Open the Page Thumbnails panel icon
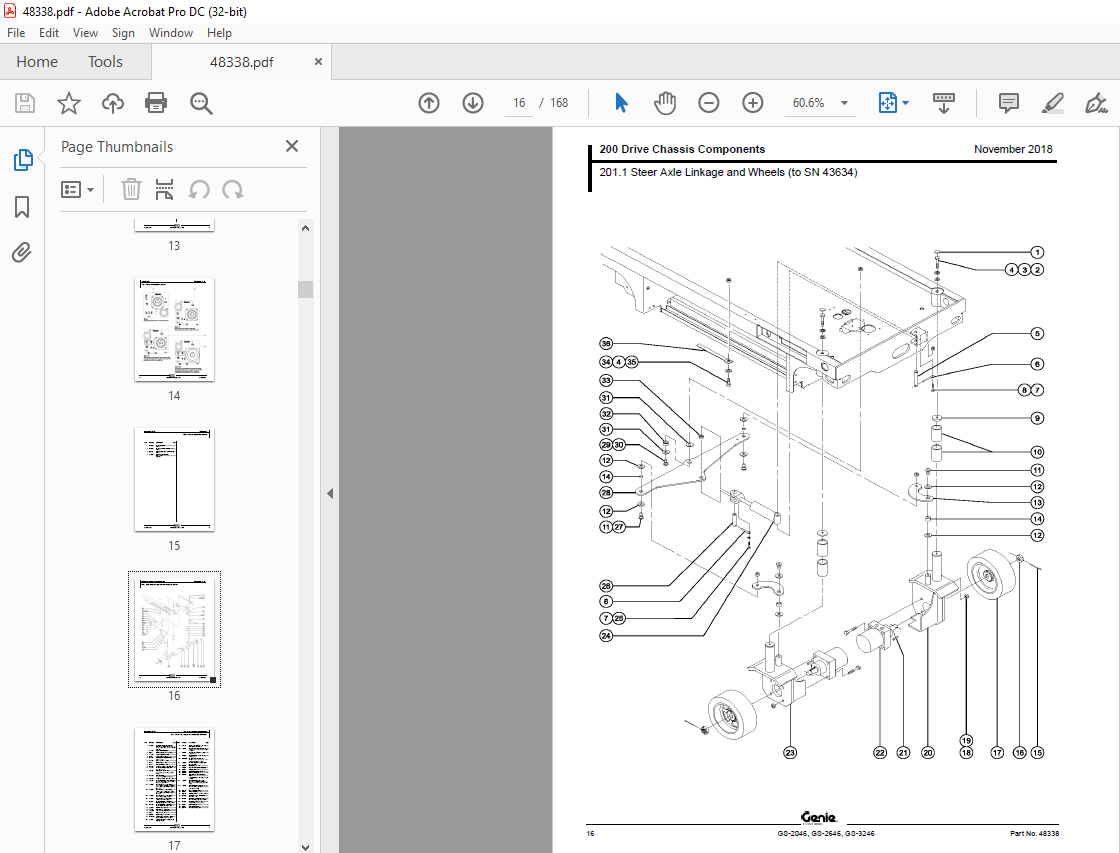The height and width of the screenshot is (853, 1120). pyautogui.click(x=23, y=160)
